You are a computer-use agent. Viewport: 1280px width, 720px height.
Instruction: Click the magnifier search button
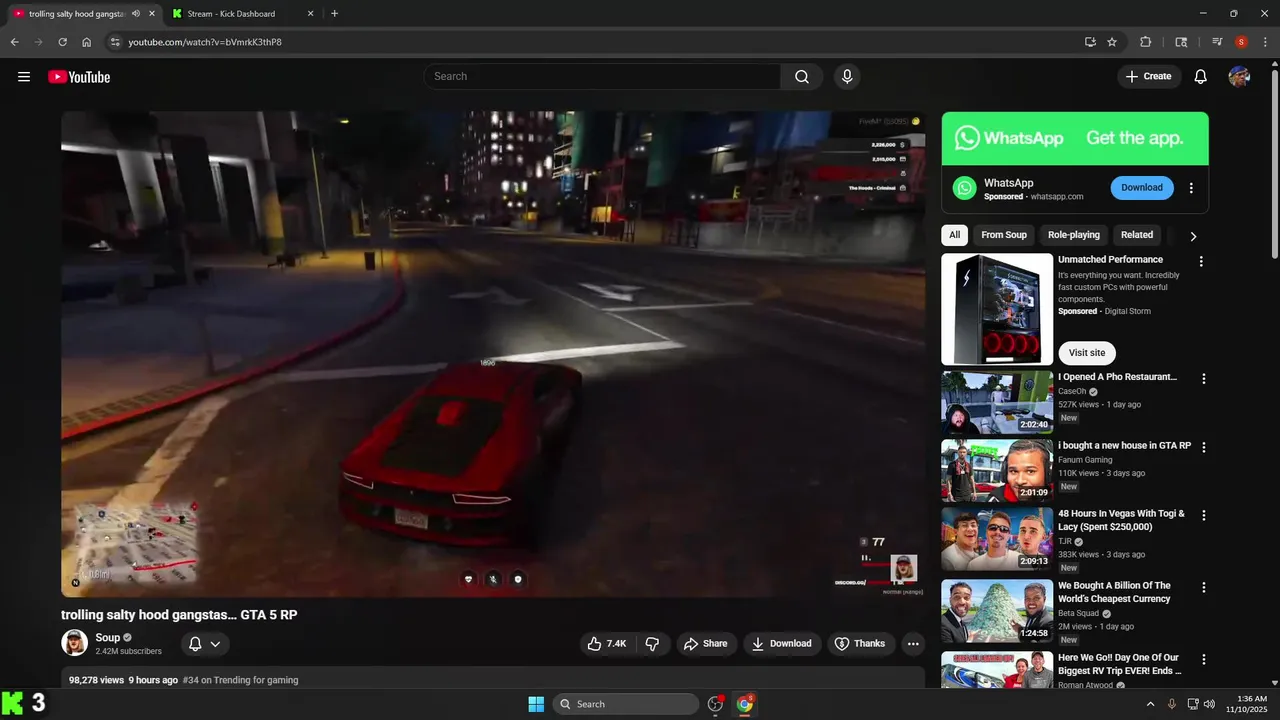click(x=802, y=77)
